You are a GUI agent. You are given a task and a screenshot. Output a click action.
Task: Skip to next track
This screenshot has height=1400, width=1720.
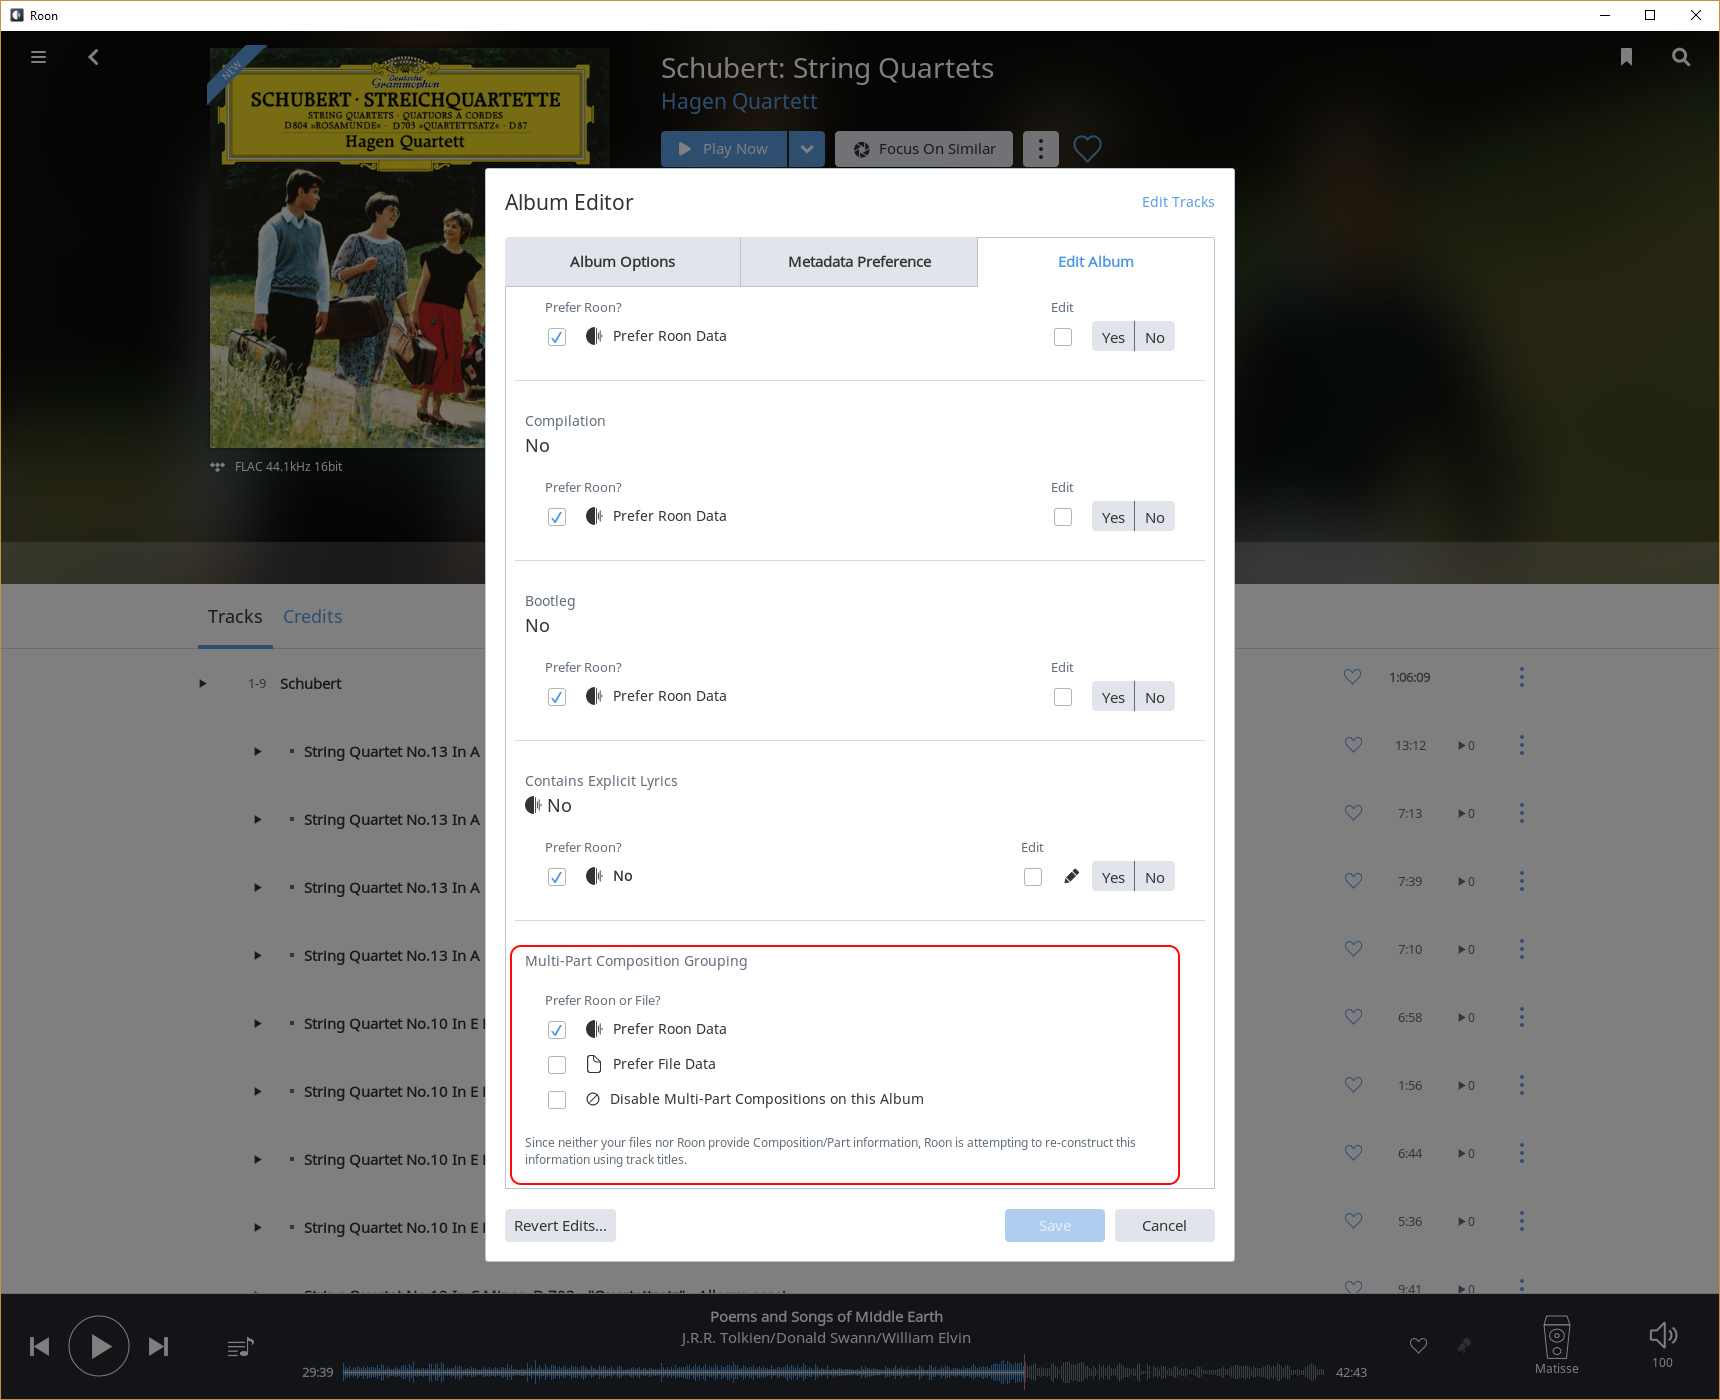click(x=158, y=1346)
